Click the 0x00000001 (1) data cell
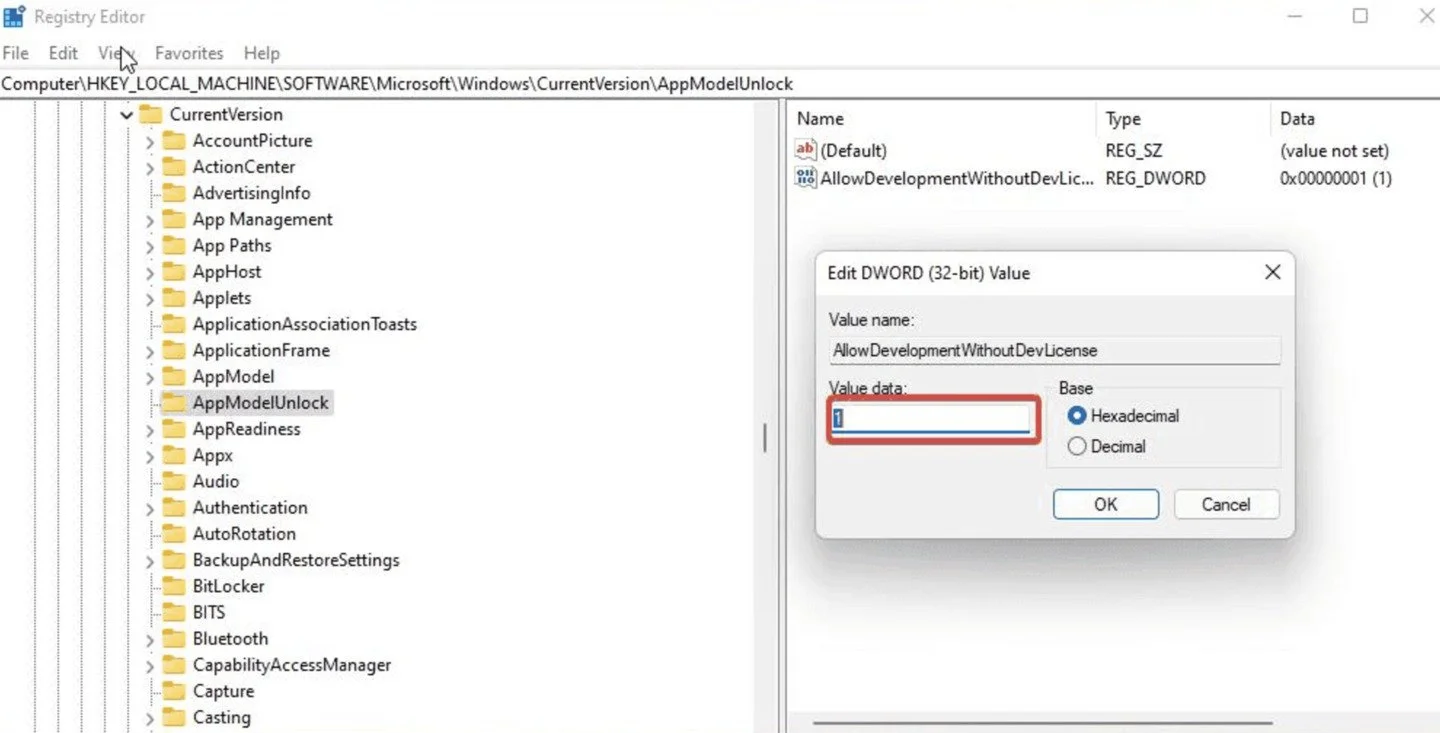Screen dimensions: 1440x733 click(1335, 178)
